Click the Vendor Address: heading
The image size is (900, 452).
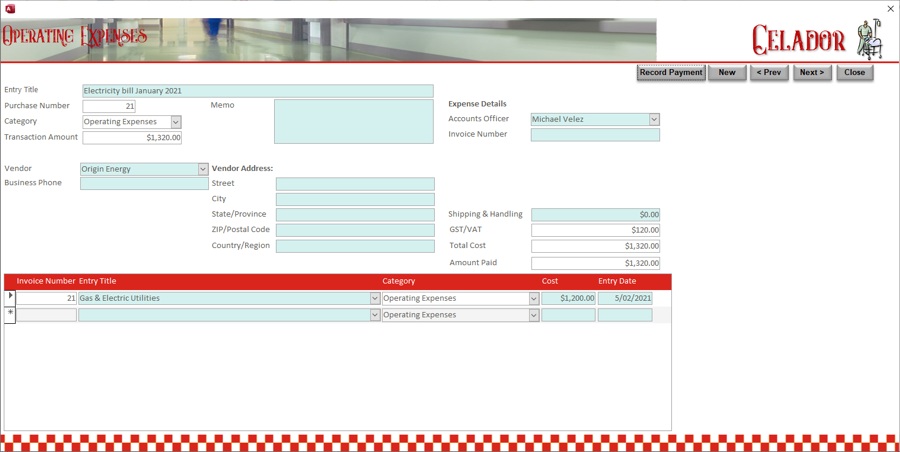(242, 169)
